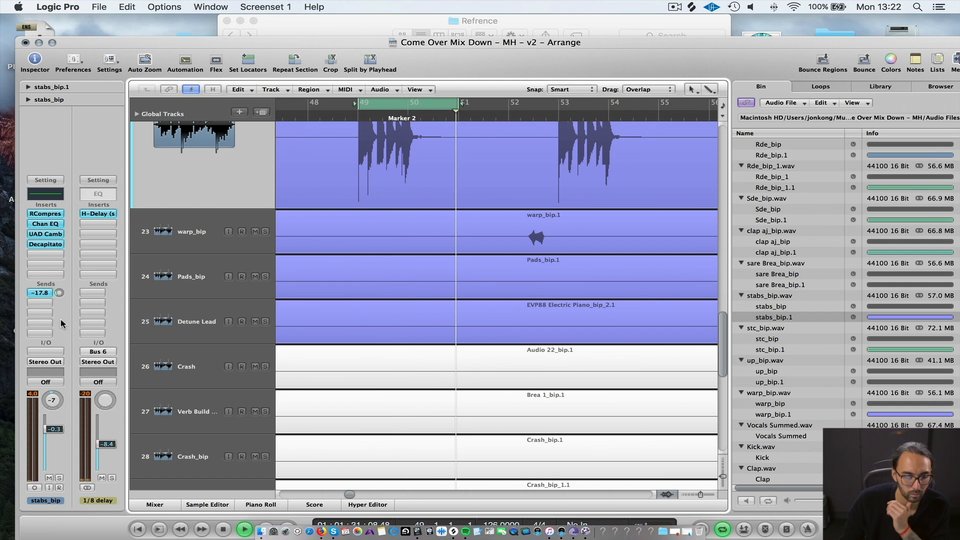This screenshot has height=540, width=960.
Task: Record-enable the Crash track
Action: pyautogui.click(x=242, y=366)
